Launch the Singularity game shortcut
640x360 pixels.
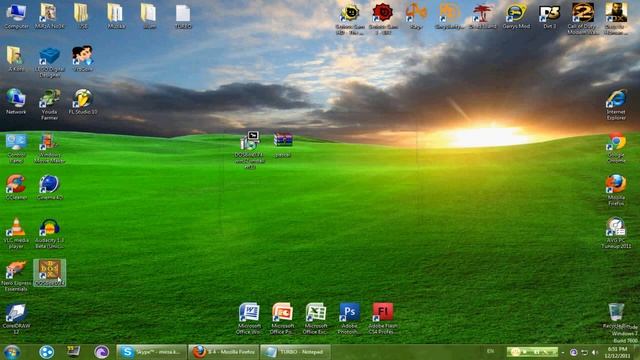[x=449, y=16]
